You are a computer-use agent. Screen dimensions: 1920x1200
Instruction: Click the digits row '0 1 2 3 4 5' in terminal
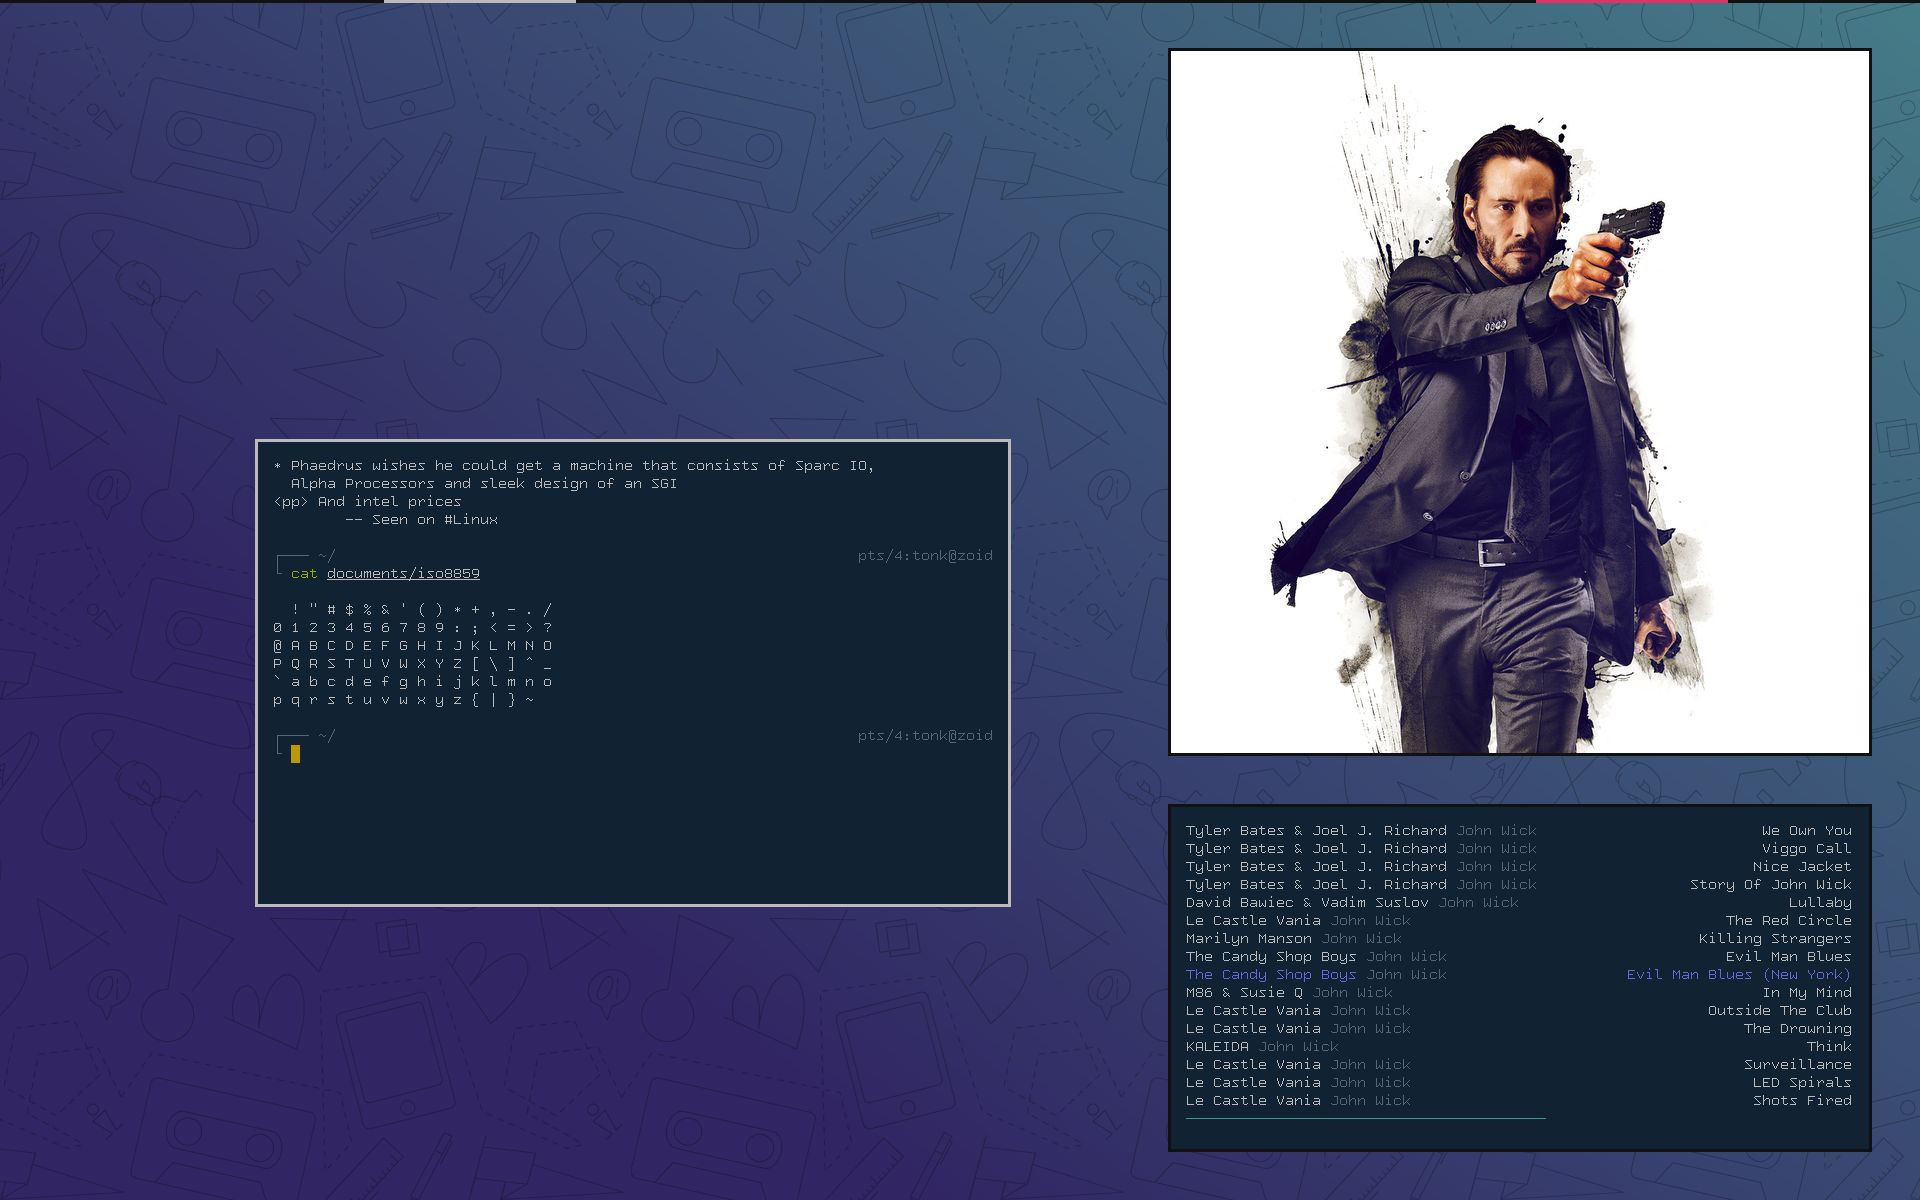coord(412,627)
